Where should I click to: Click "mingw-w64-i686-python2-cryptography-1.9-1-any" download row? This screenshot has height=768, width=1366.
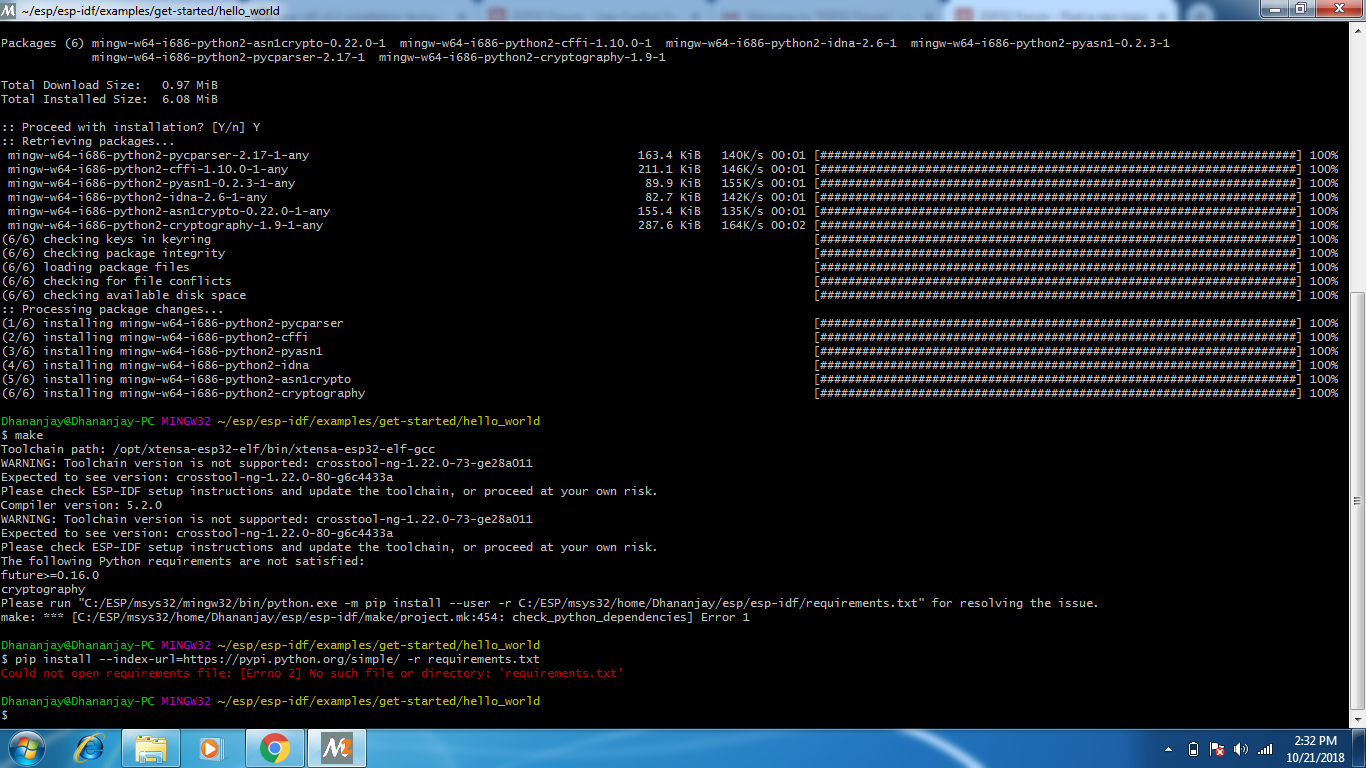[669, 225]
